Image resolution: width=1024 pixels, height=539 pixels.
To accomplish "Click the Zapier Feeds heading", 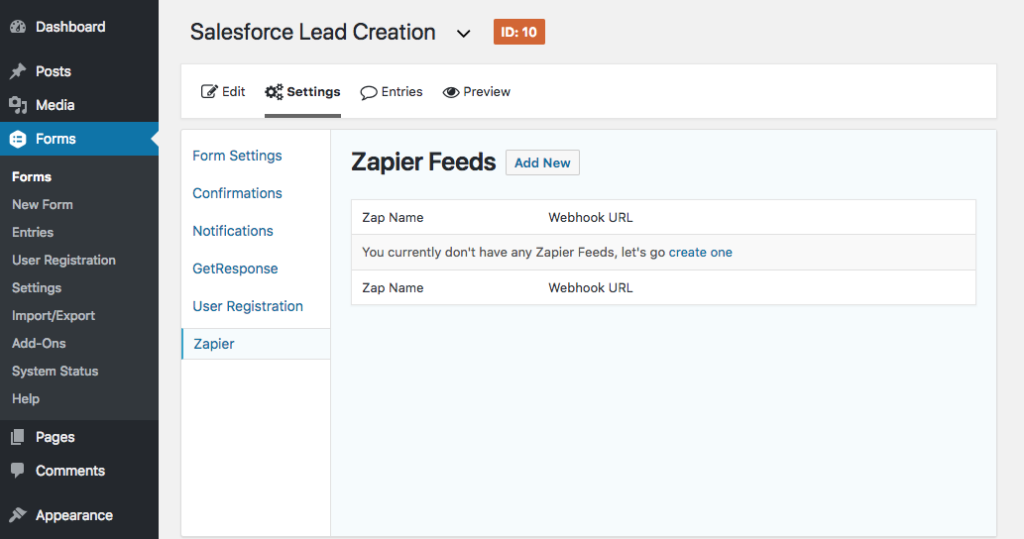I will tap(423, 162).
